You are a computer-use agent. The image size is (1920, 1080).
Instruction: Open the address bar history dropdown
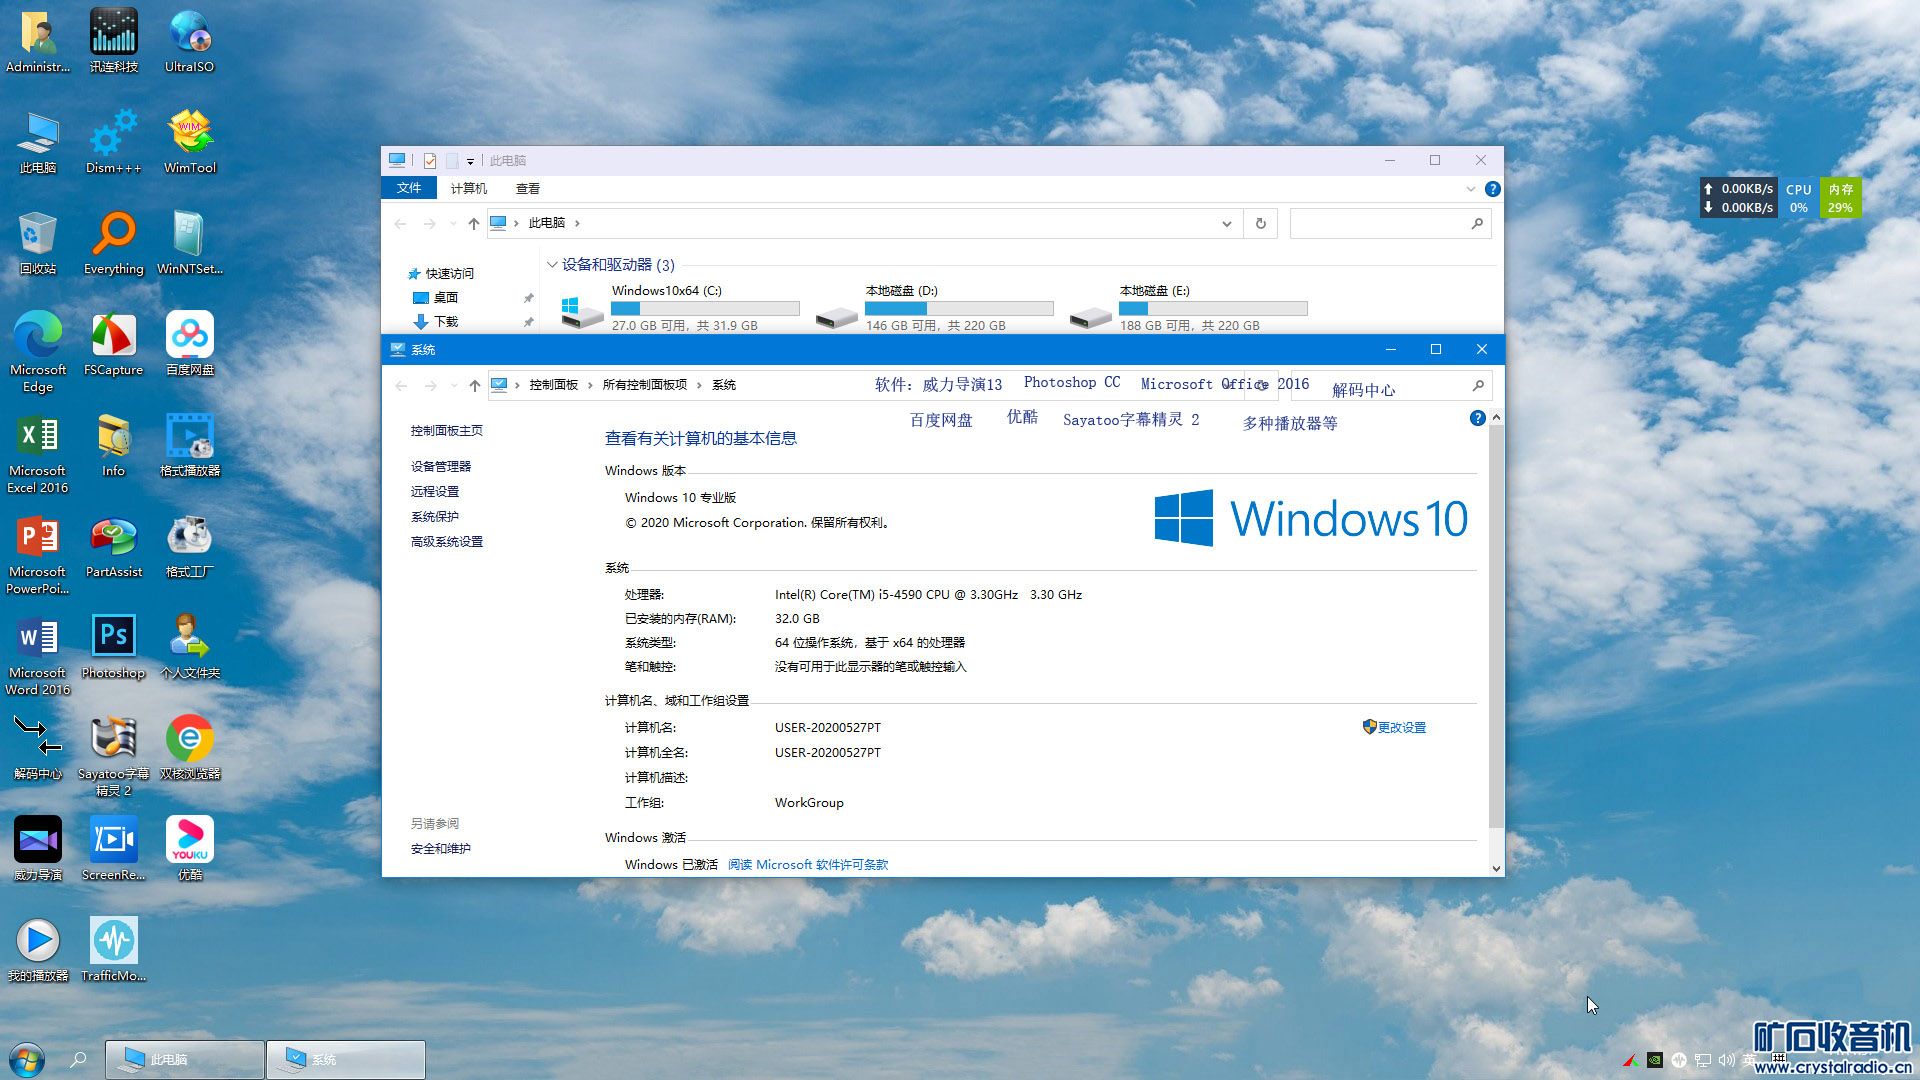(1226, 224)
